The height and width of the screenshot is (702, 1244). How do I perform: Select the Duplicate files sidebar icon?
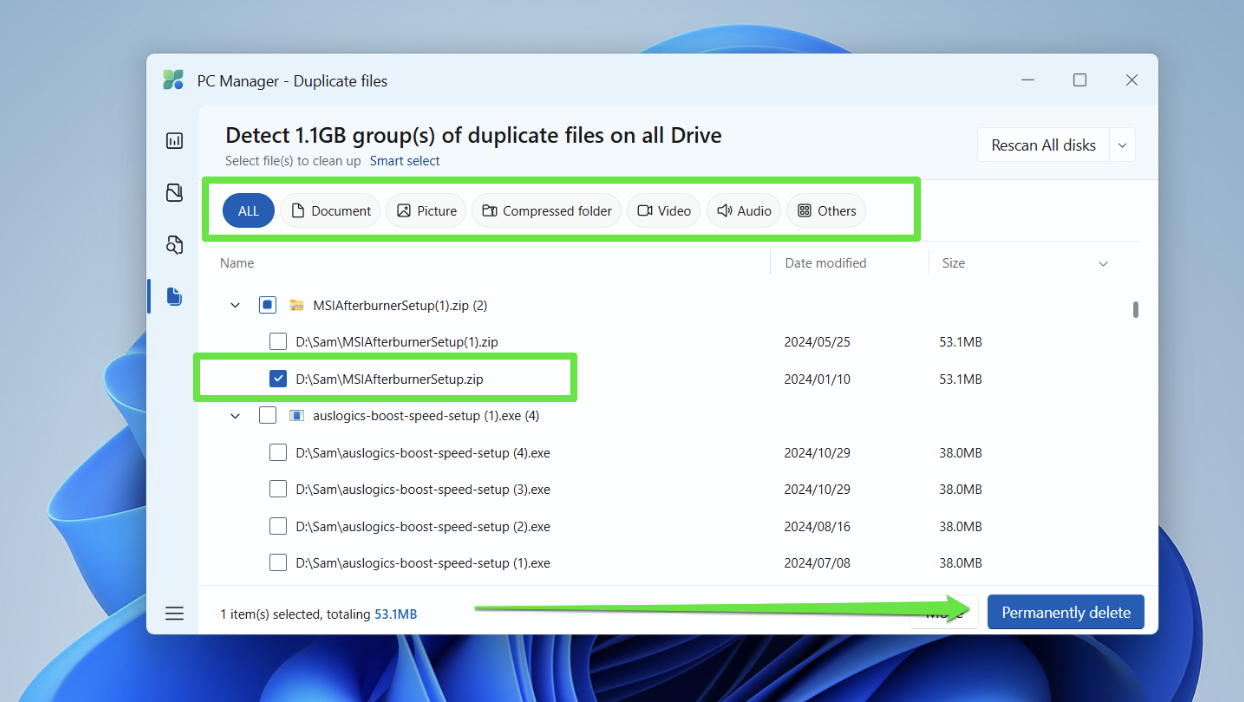[x=174, y=296]
